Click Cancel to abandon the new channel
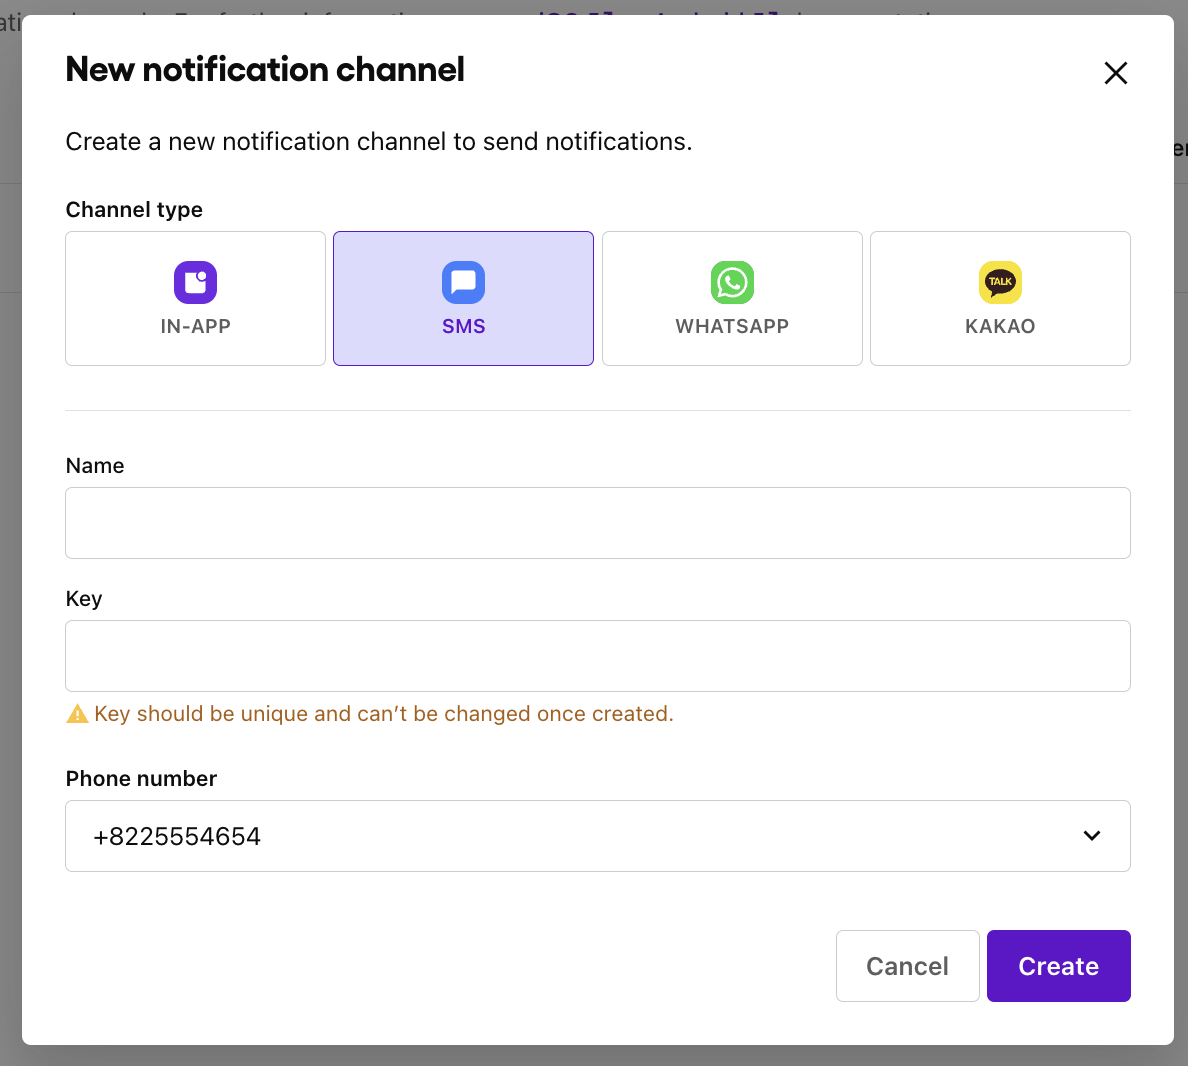The width and height of the screenshot is (1188, 1066). tap(907, 965)
